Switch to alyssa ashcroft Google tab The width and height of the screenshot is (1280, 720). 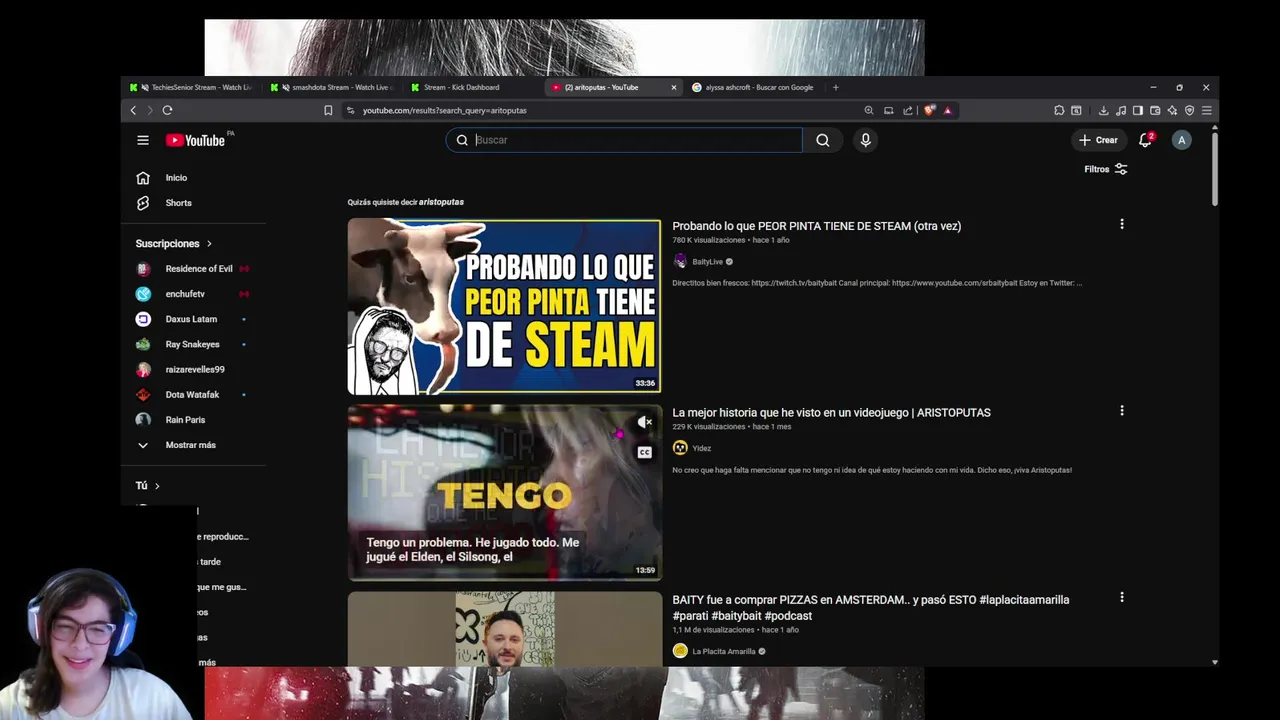[x=755, y=87]
